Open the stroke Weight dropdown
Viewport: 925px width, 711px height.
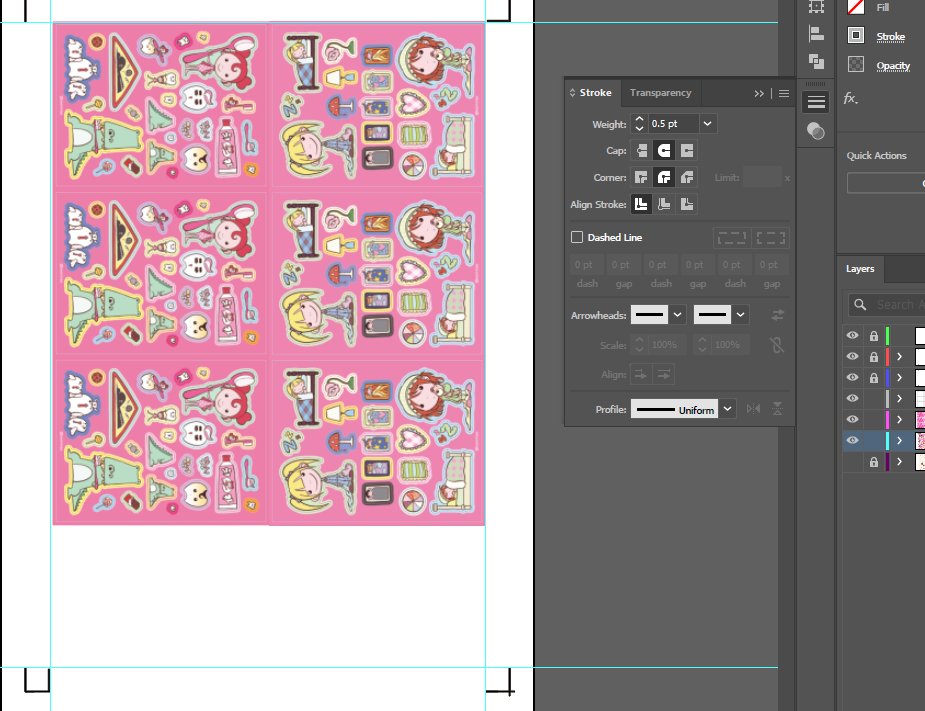pos(707,124)
